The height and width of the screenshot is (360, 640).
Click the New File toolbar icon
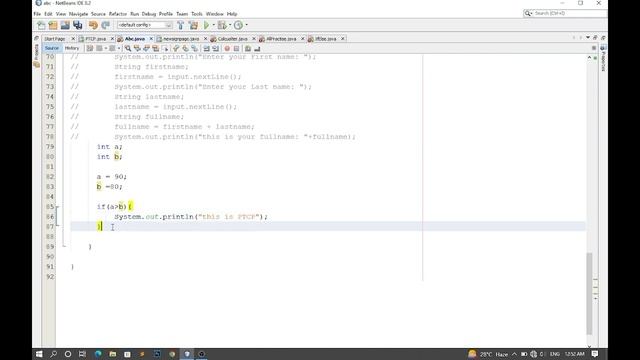coord(41,25)
